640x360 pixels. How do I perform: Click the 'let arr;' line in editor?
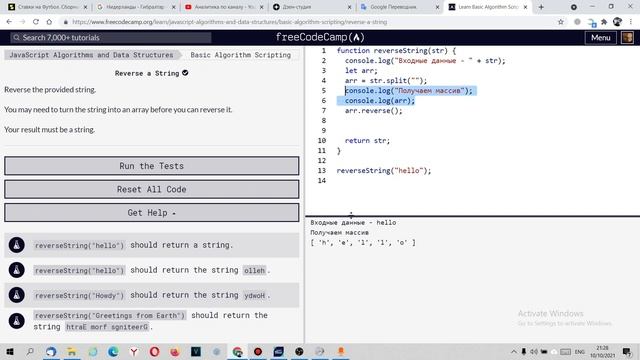coord(361,71)
